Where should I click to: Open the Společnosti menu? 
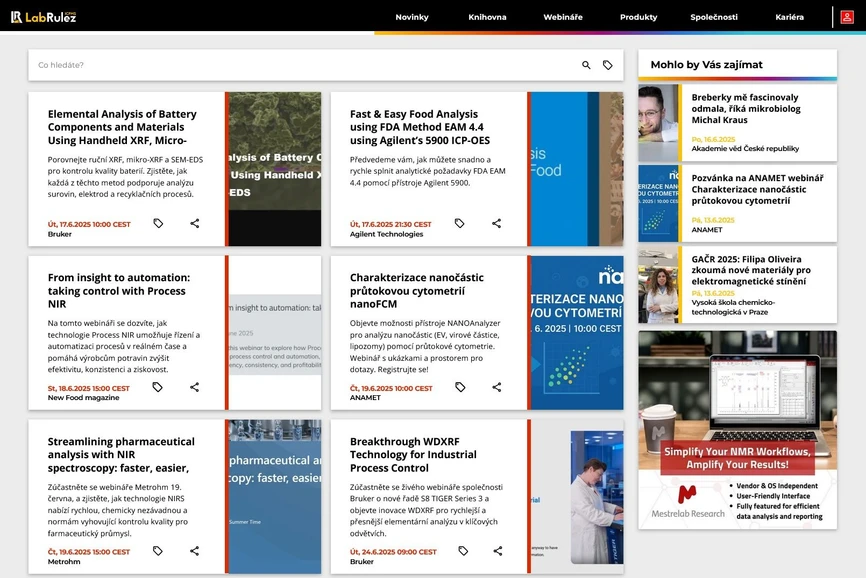click(x=714, y=17)
